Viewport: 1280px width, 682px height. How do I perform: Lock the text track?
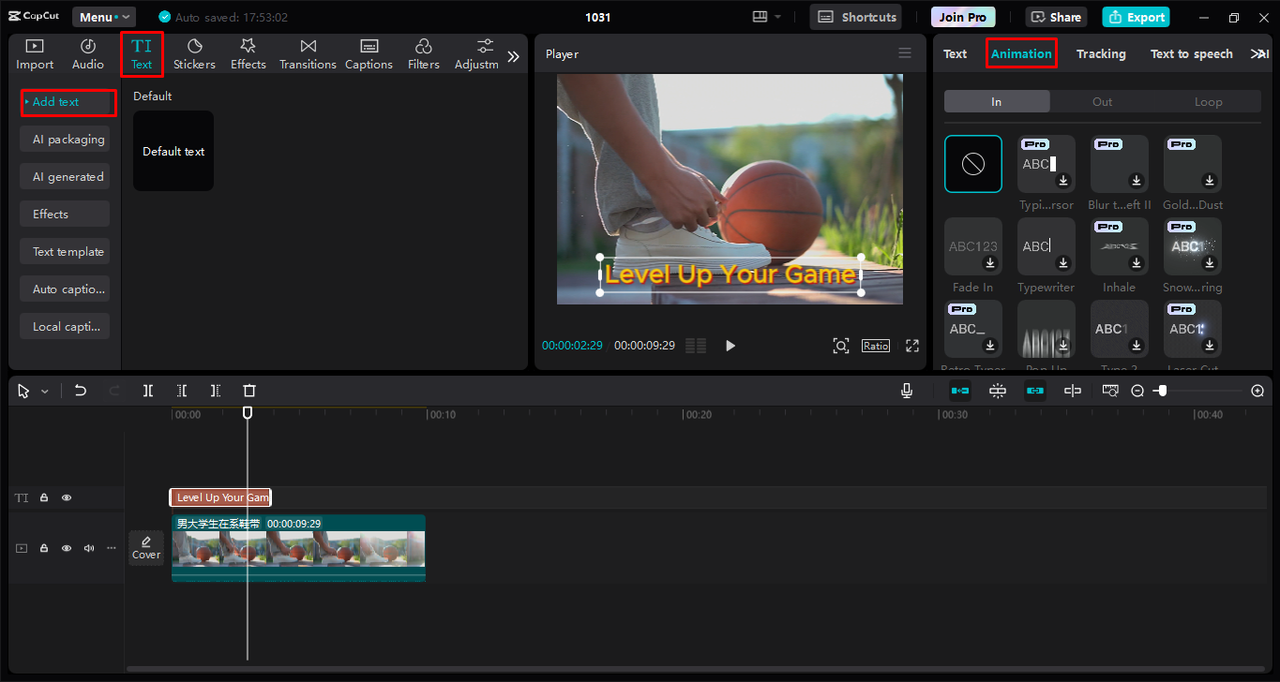[x=44, y=497]
